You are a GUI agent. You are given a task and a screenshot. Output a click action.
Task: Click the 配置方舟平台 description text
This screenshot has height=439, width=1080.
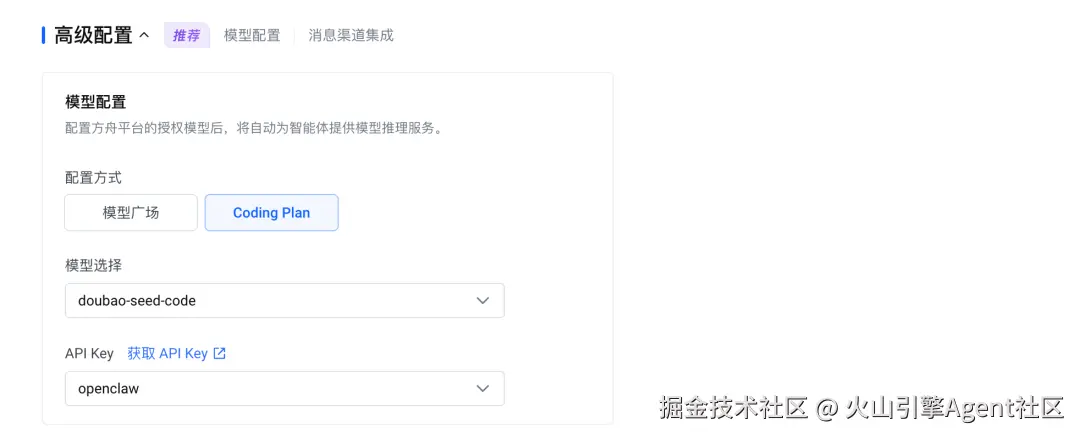[253, 128]
